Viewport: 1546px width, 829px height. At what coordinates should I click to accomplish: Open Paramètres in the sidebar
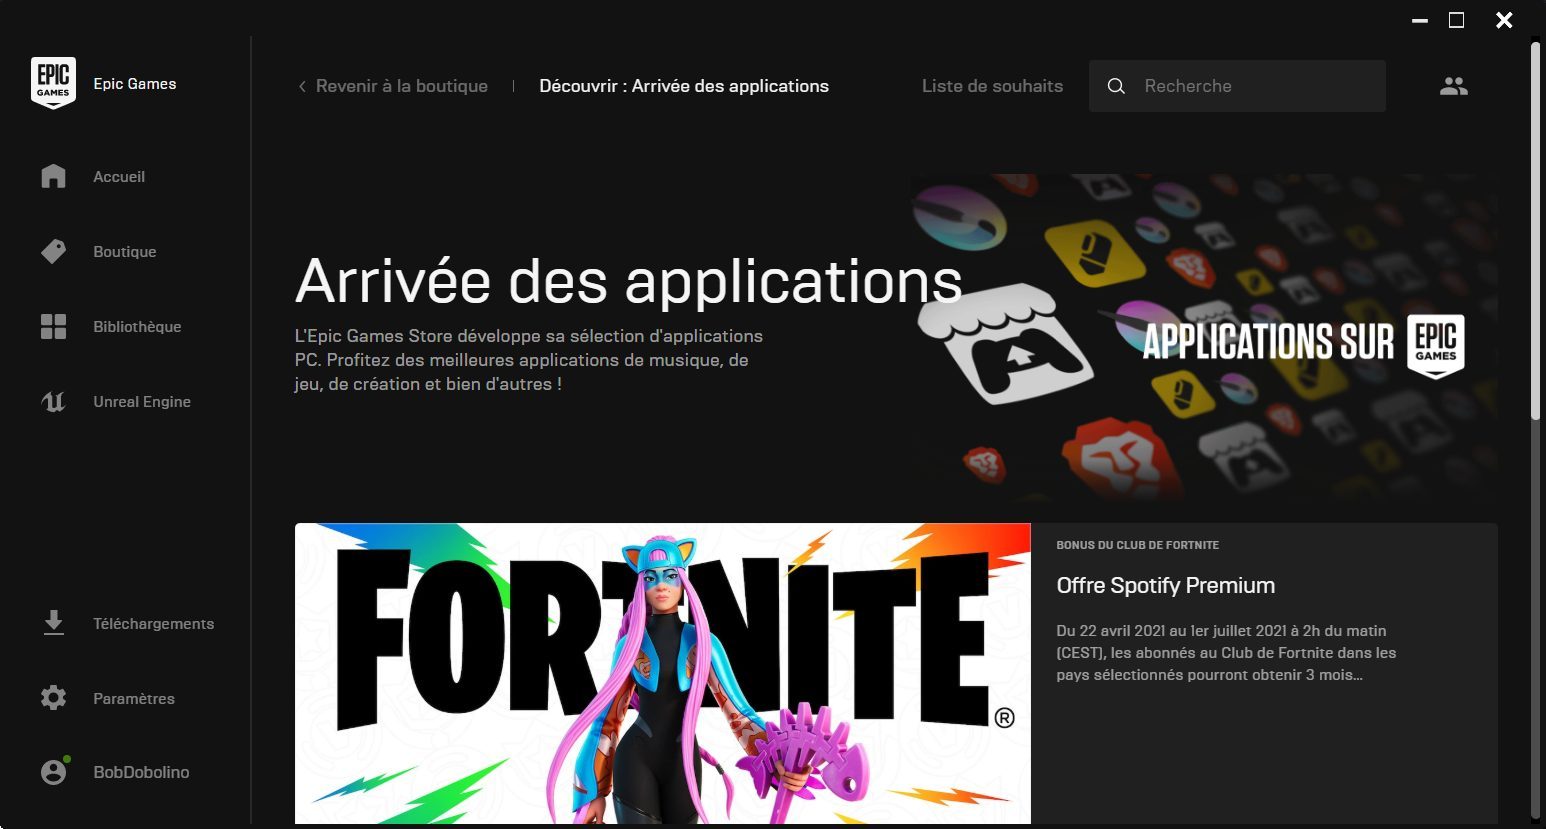coord(134,698)
